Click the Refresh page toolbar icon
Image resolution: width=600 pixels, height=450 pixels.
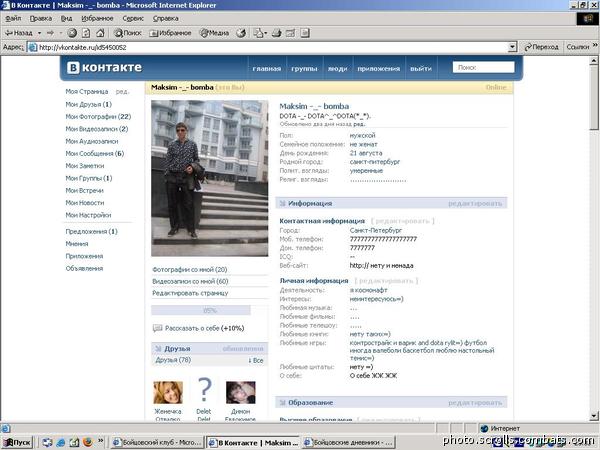pyautogui.click(x=86, y=33)
